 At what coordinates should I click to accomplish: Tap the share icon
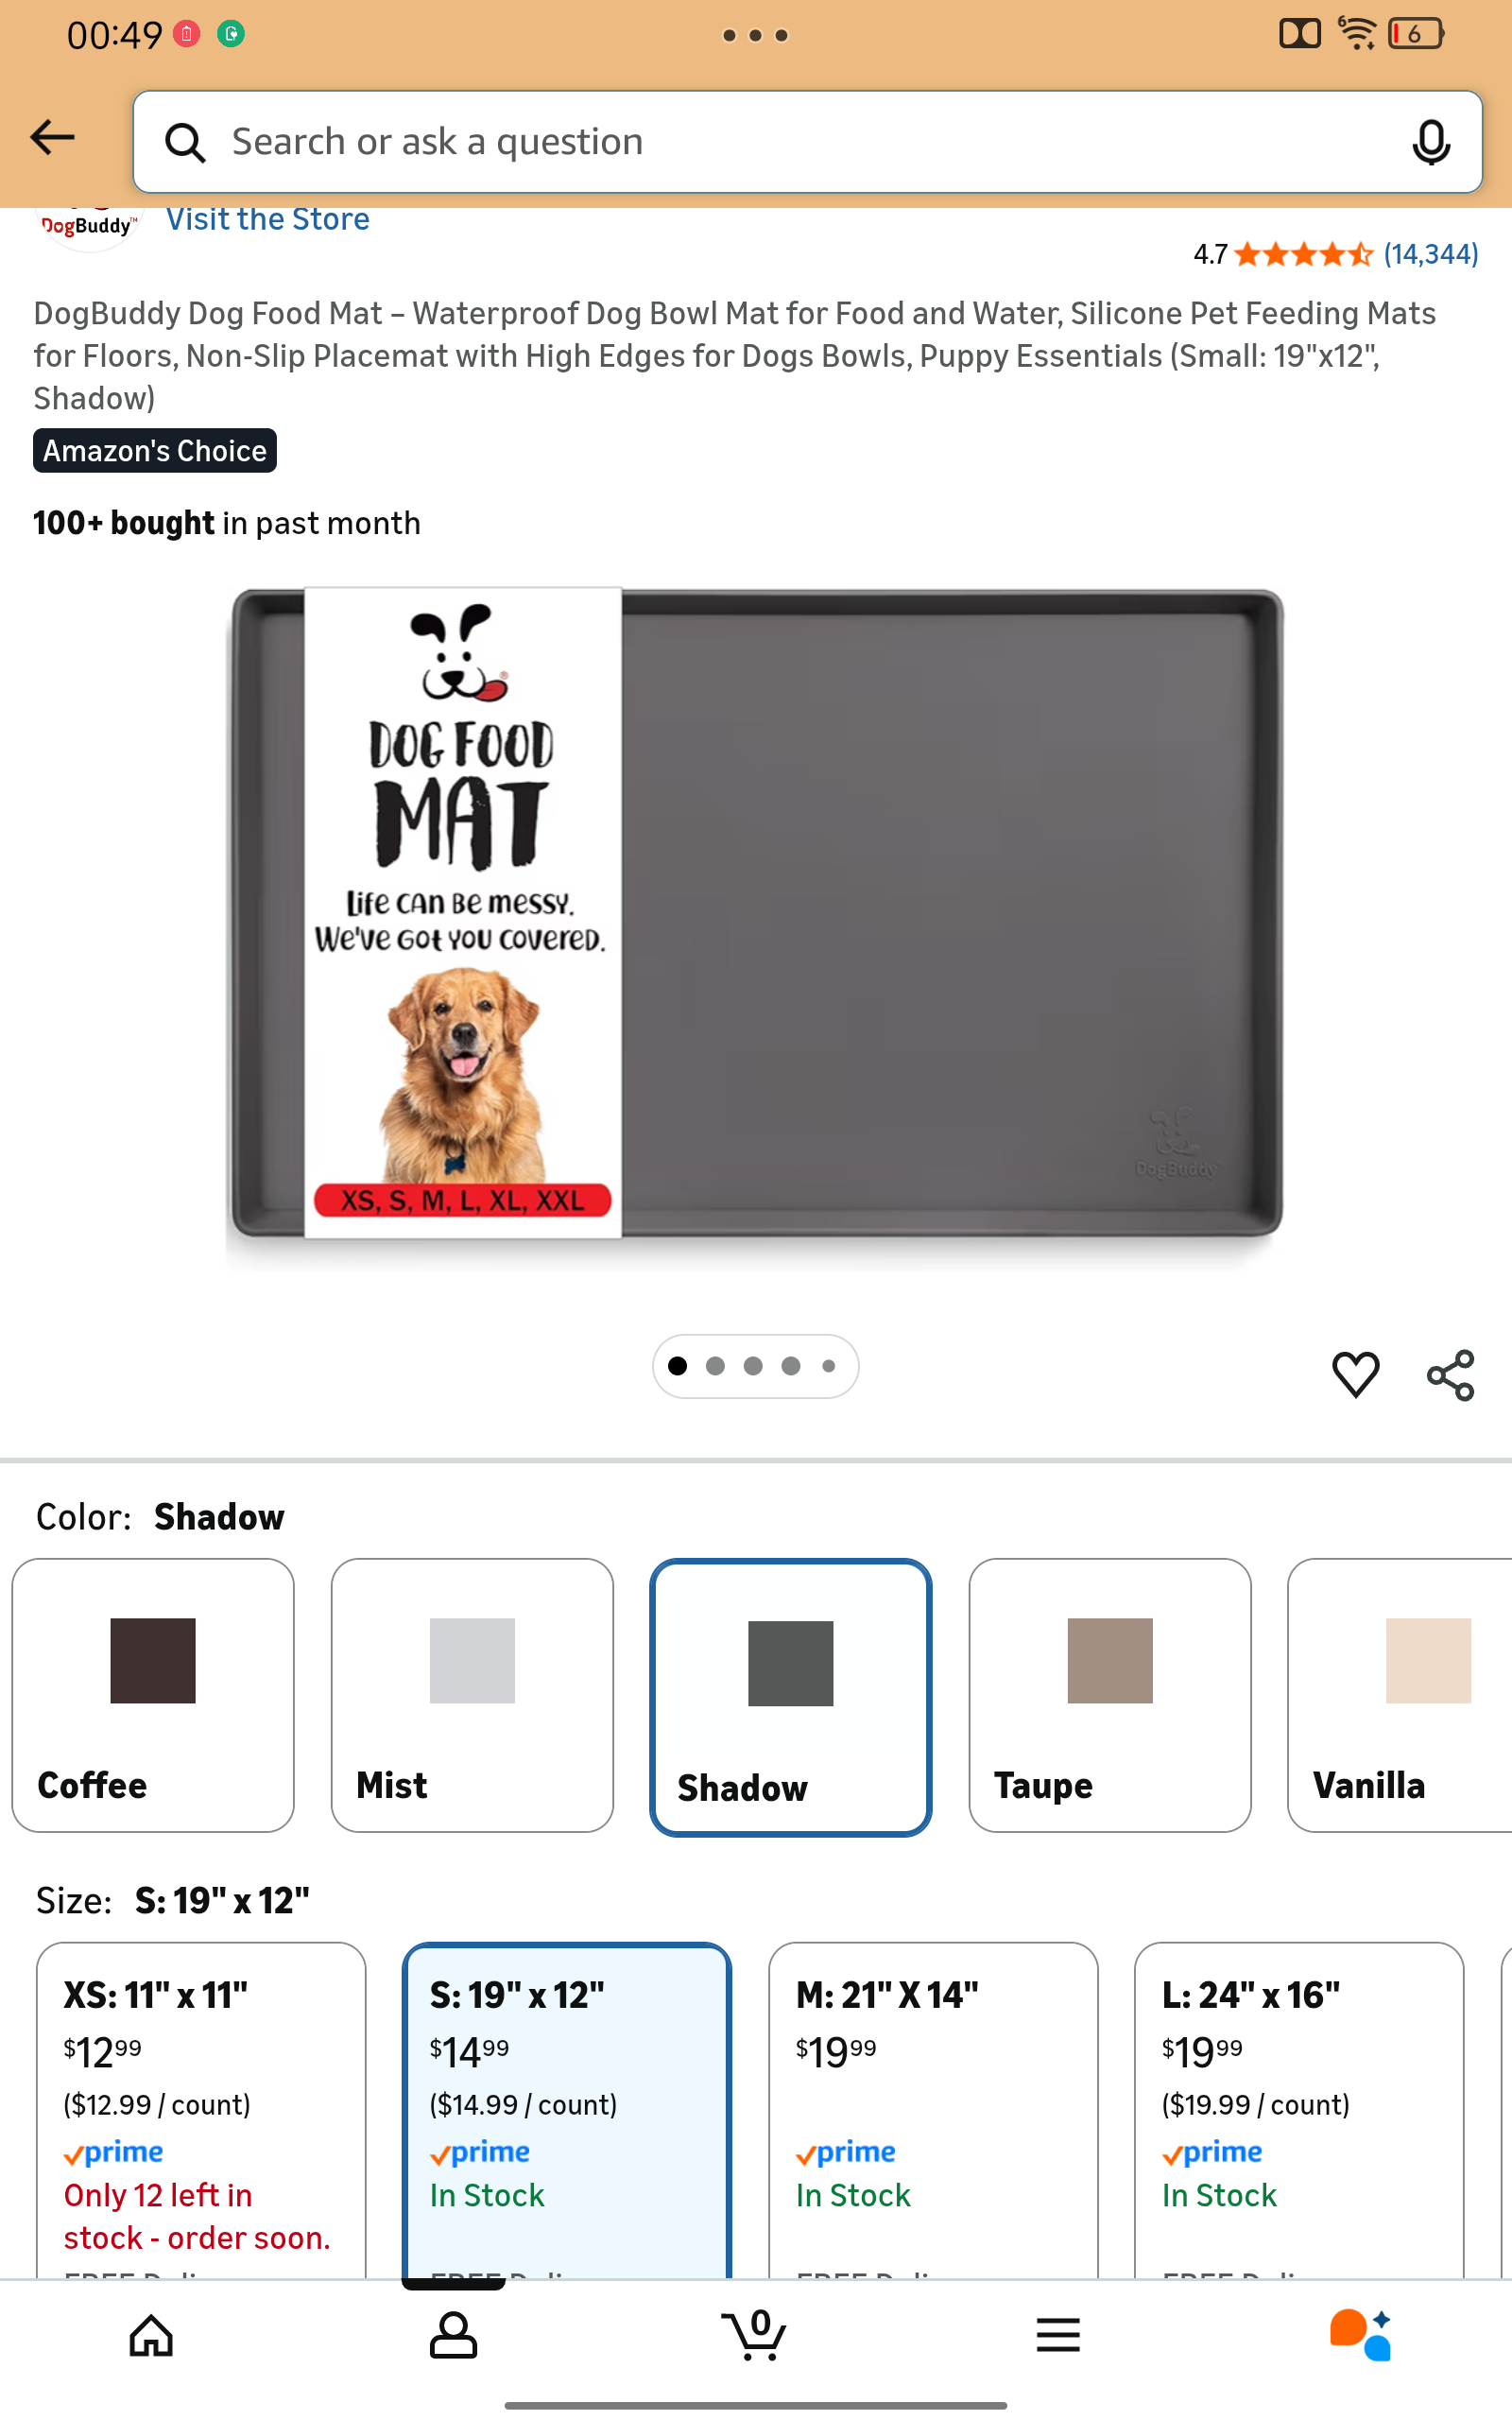[x=1451, y=1375]
